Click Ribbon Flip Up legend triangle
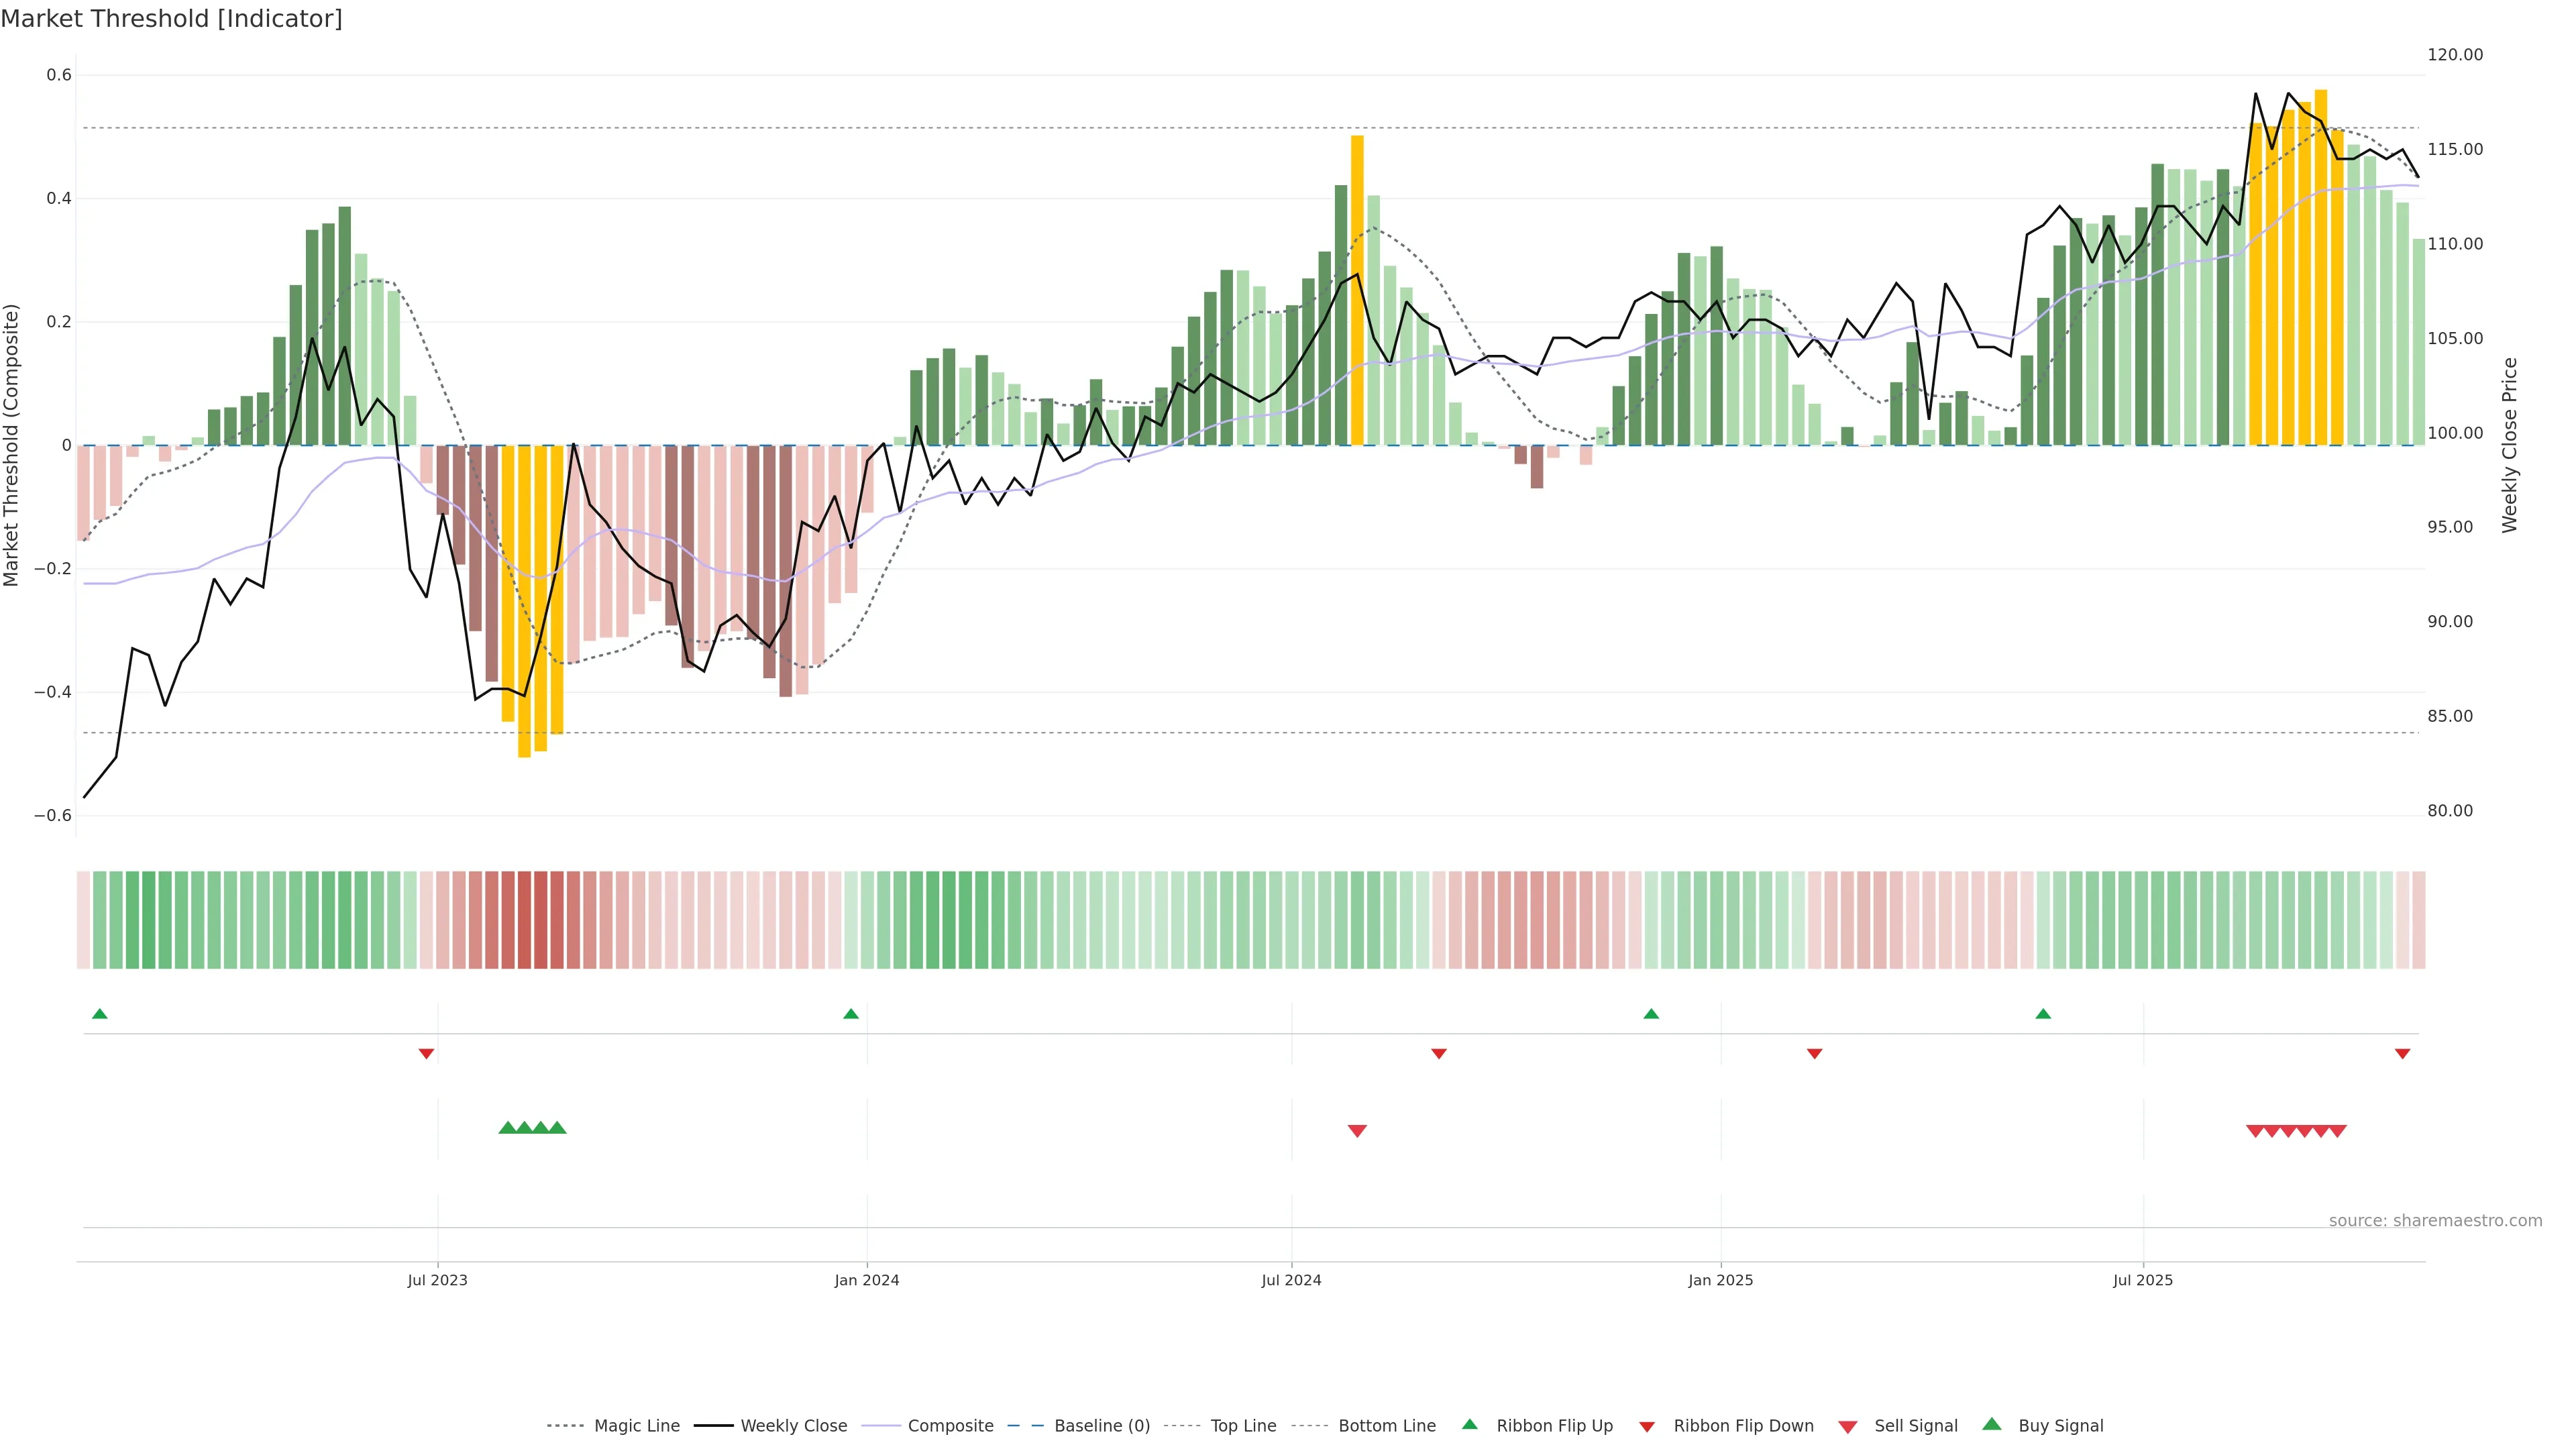This screenshot has height=1449, width=2576. coord(1470,1425)
